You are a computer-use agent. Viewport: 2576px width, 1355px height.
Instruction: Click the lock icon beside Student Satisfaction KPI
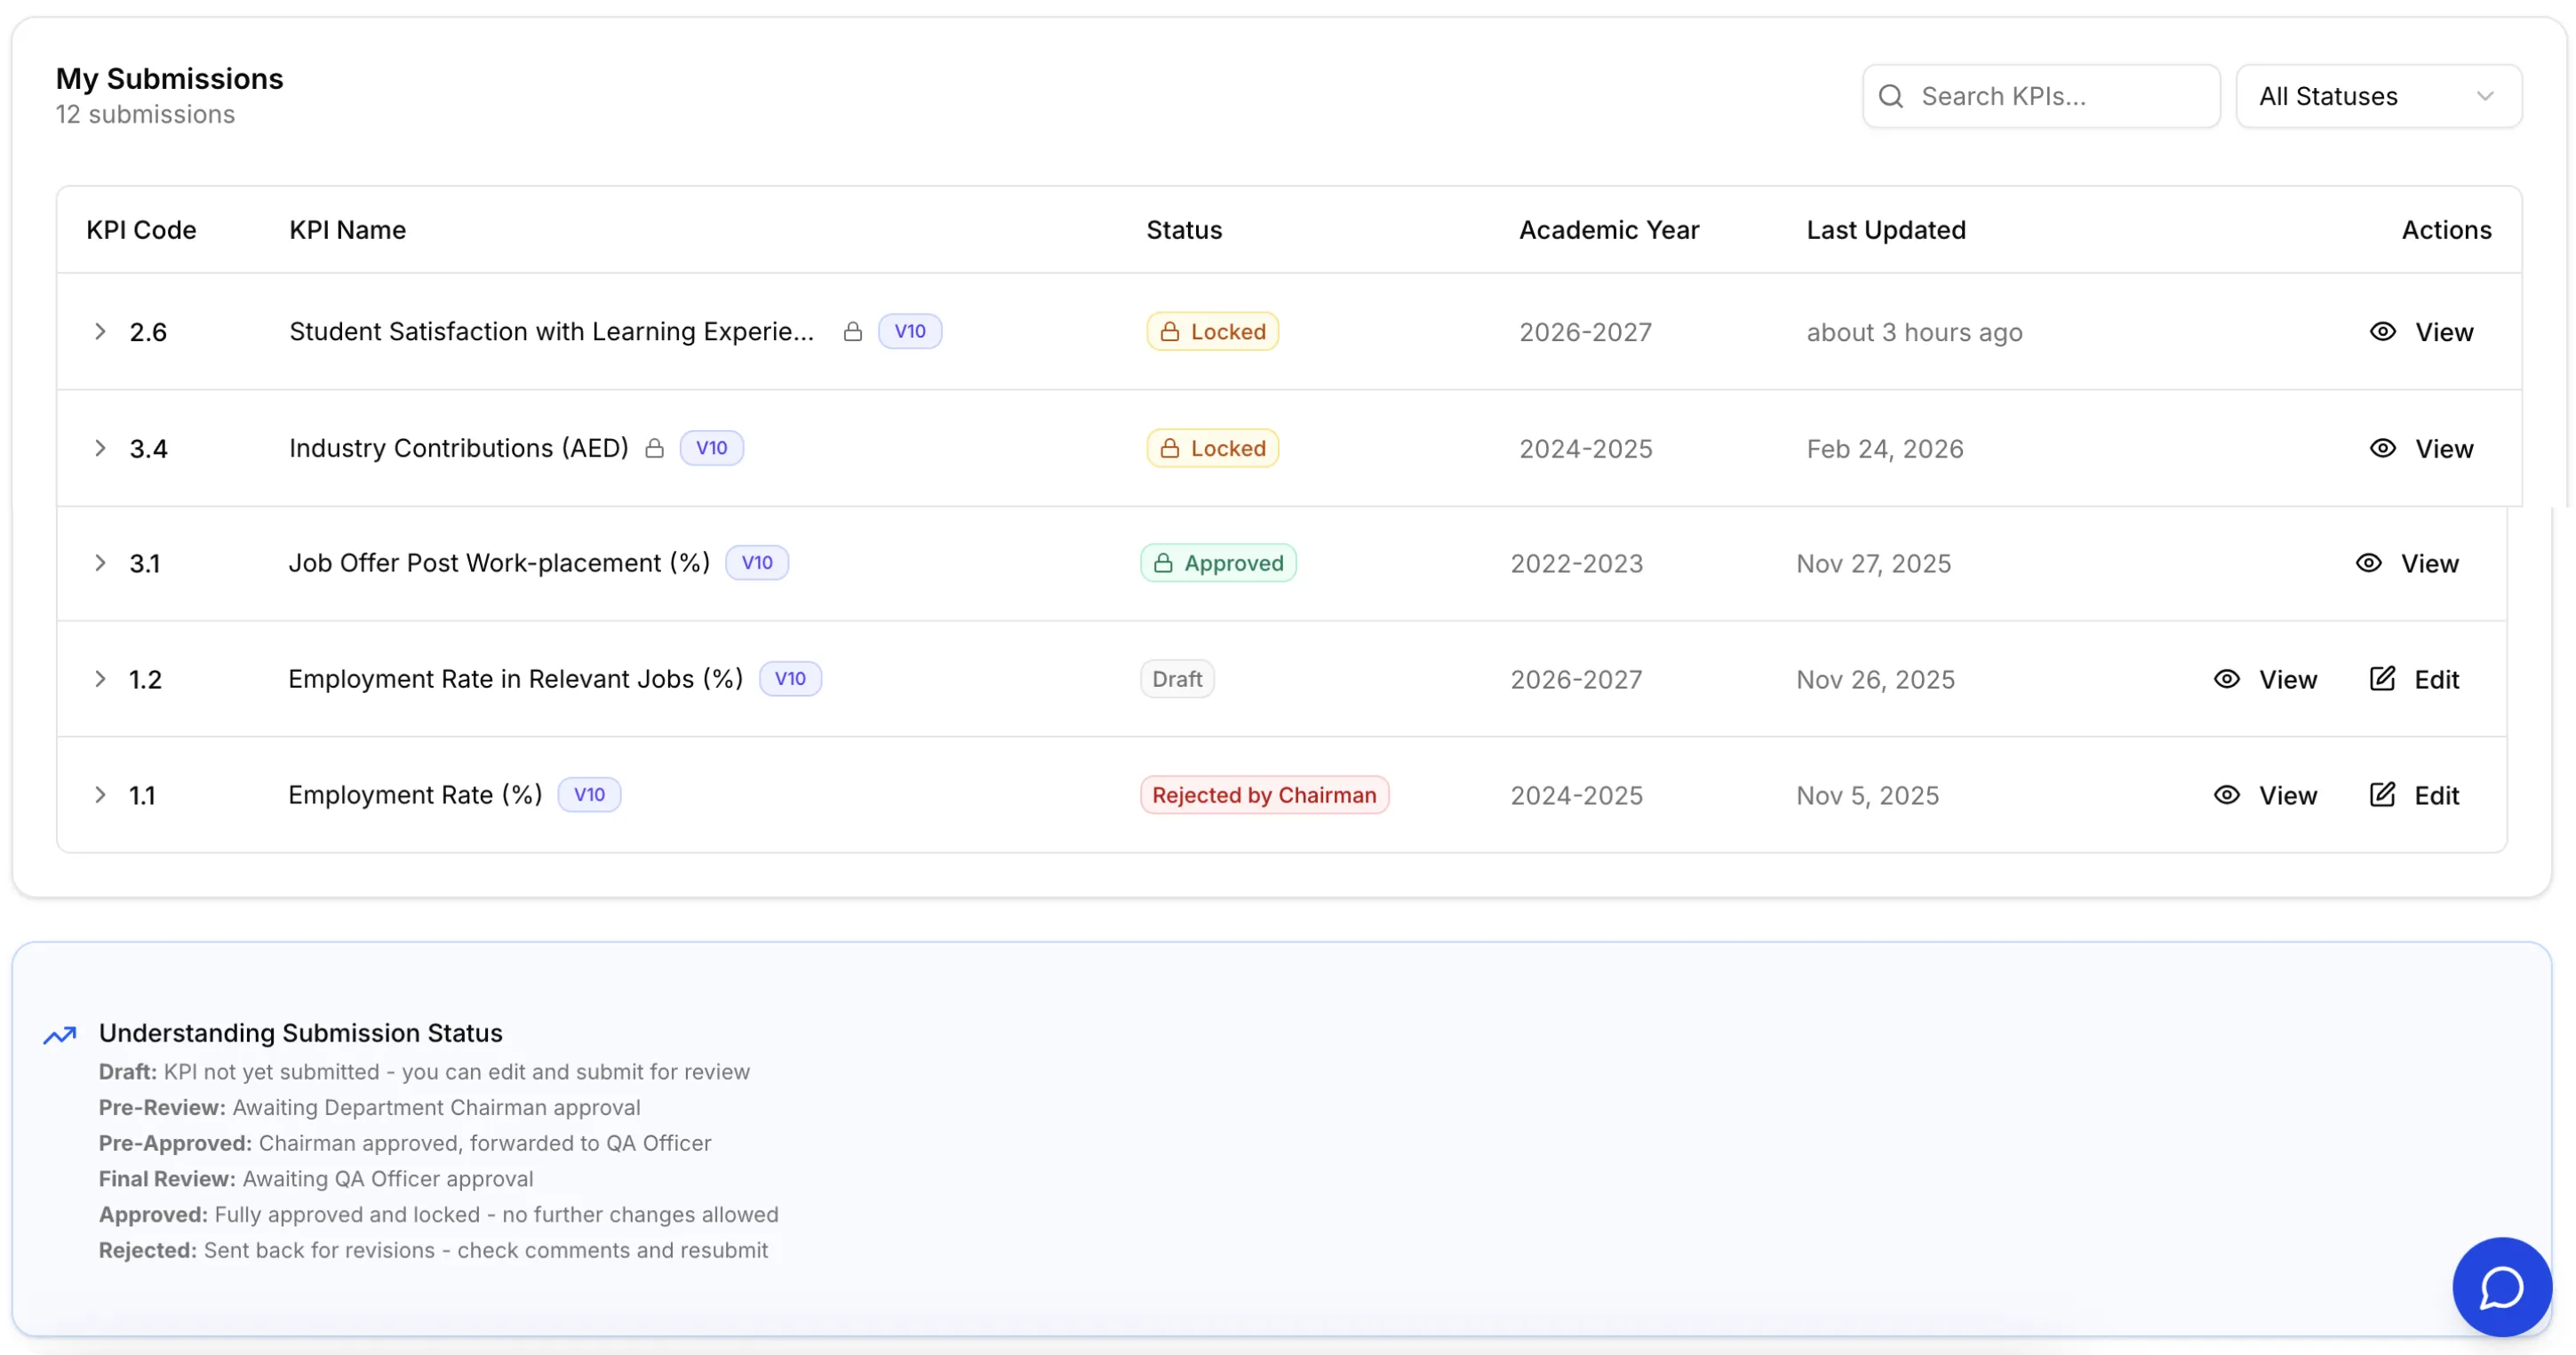854,331
